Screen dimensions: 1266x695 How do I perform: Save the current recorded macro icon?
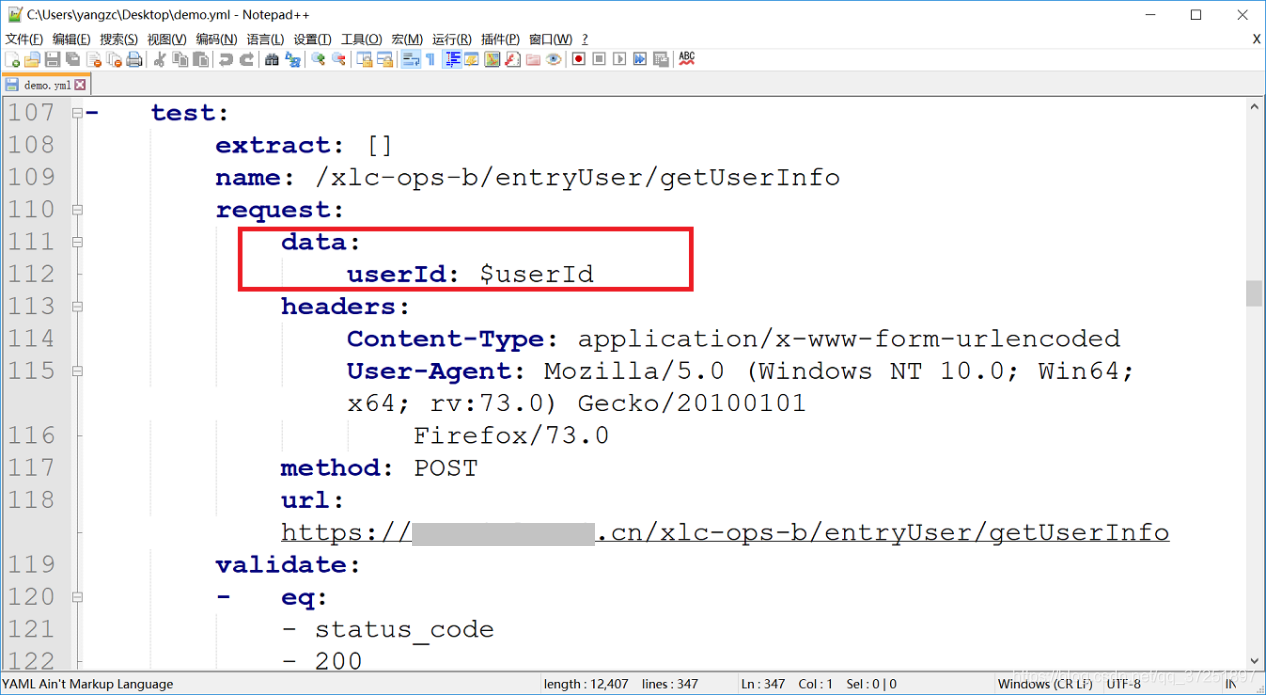(x=660, y=60)
